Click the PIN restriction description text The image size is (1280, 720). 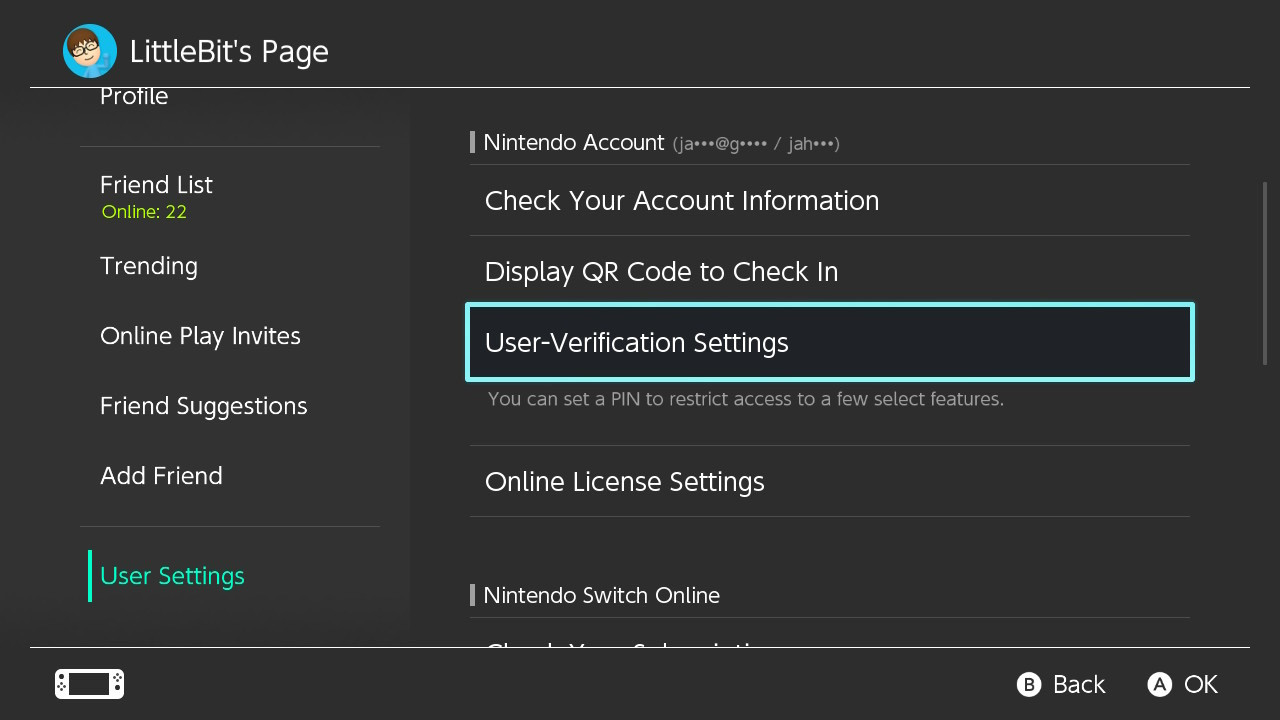click(x=746, y=399)
